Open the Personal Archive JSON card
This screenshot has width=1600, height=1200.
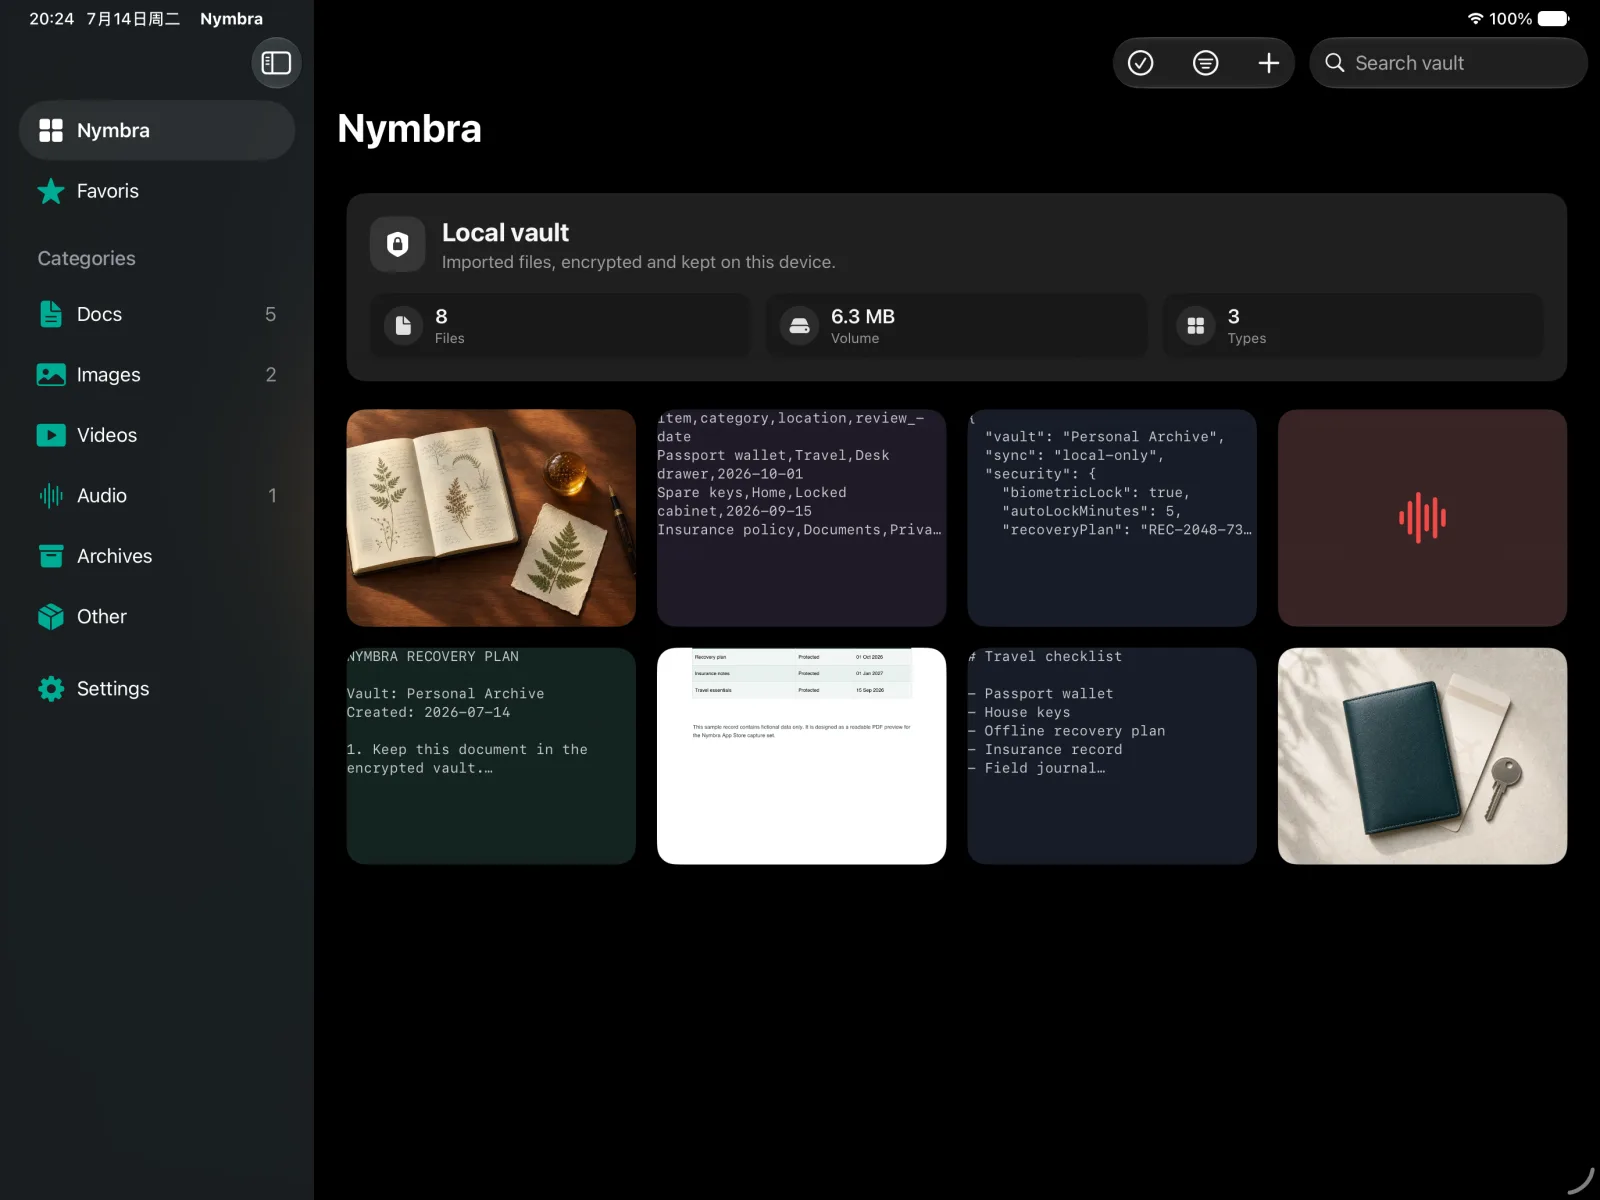click(1112, 518)
